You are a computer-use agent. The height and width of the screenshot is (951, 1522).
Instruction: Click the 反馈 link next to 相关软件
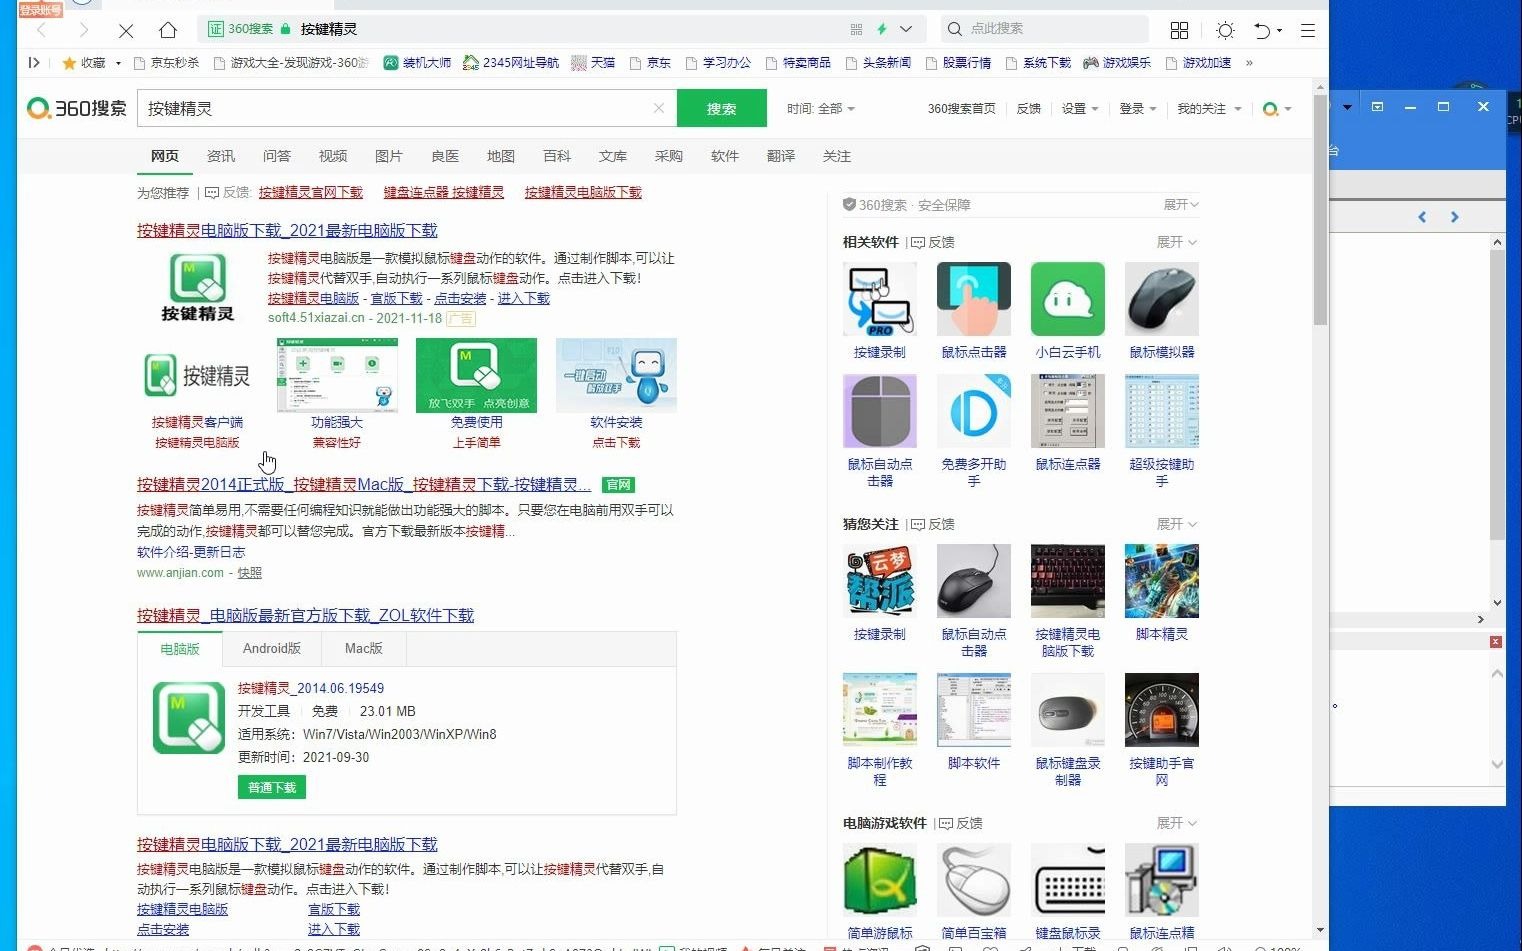click(933, 242)
